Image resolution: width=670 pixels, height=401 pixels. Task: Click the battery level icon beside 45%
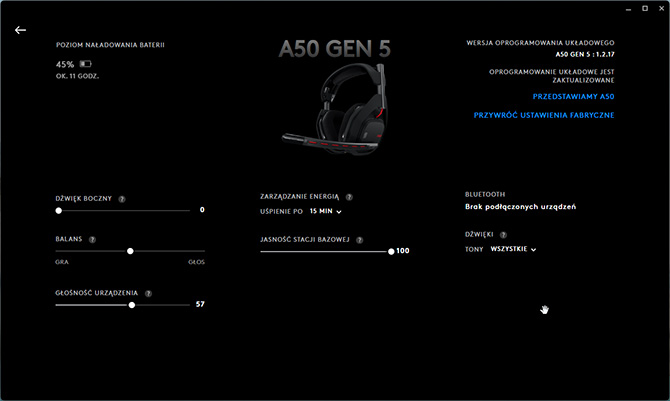pos(85,64)
